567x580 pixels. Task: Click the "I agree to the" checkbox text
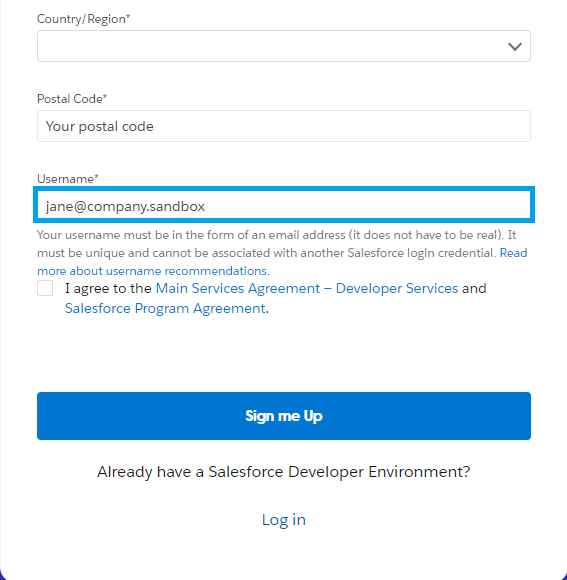click(108, 289)
